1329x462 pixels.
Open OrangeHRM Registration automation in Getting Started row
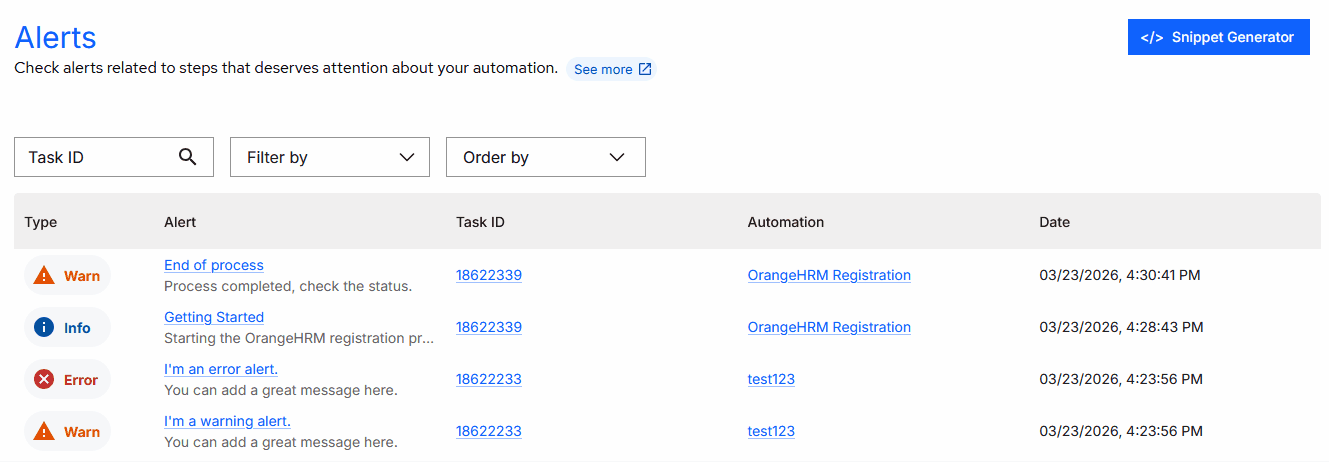pyautogui.click(x=829, y=327)
